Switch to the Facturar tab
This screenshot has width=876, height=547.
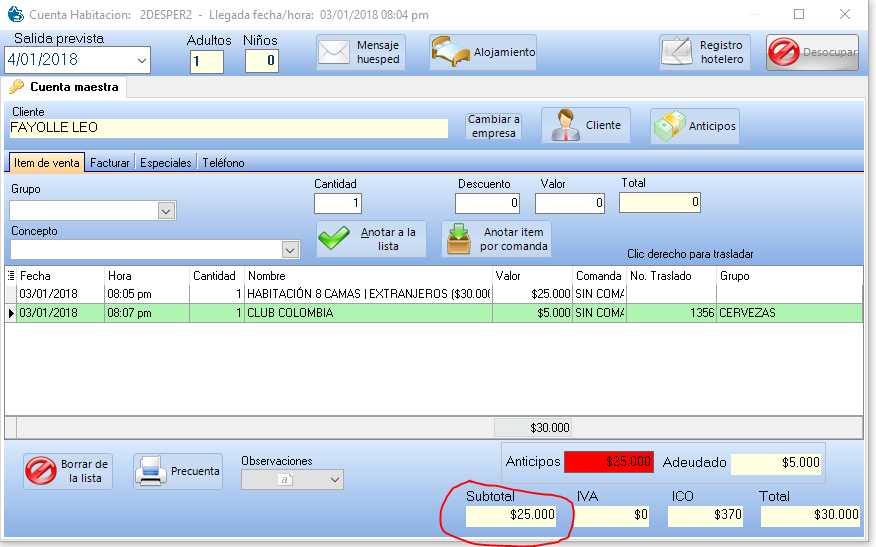pos(110,163)
